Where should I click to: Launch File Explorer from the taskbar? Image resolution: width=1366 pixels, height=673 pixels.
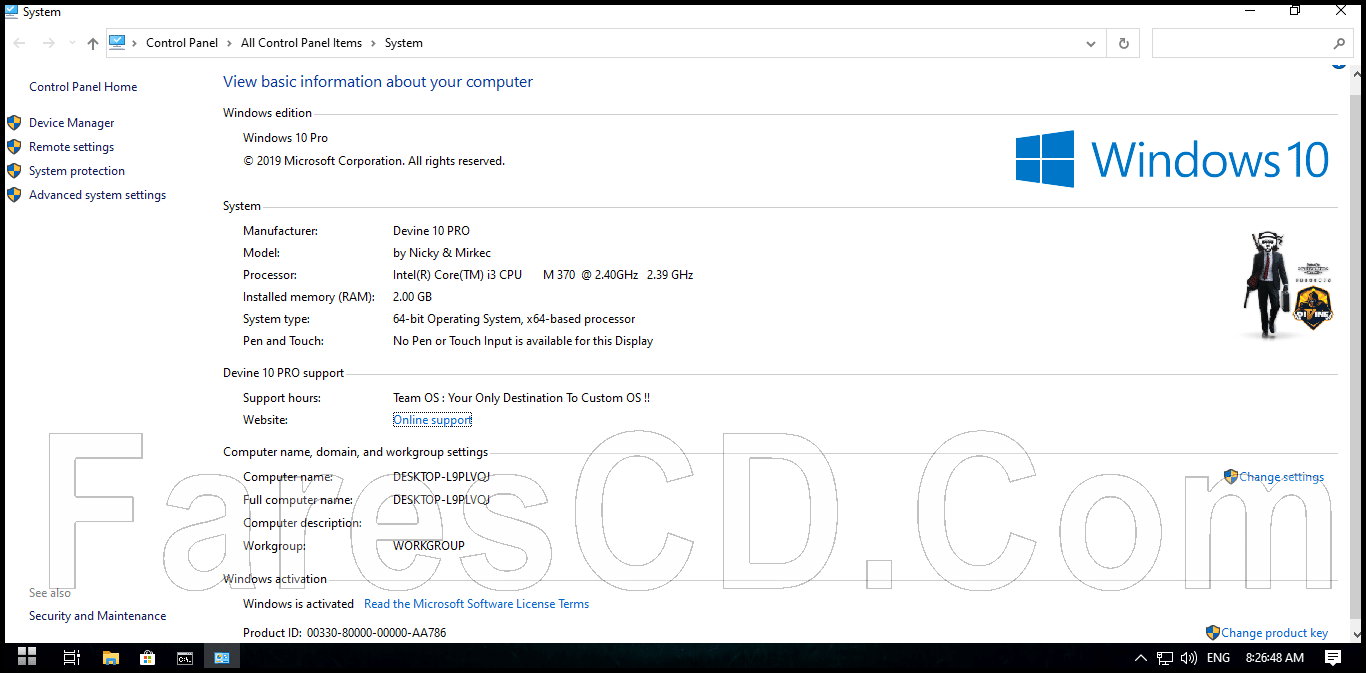[x=111, y=657]
